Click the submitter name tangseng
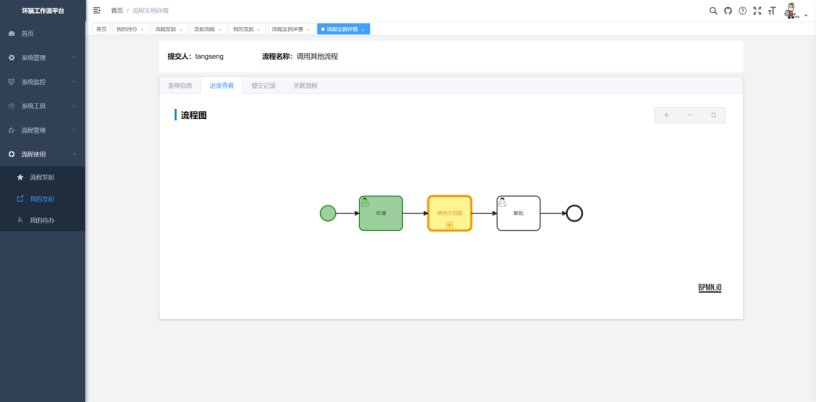The image size is (817, 402). tap(209, 56)
